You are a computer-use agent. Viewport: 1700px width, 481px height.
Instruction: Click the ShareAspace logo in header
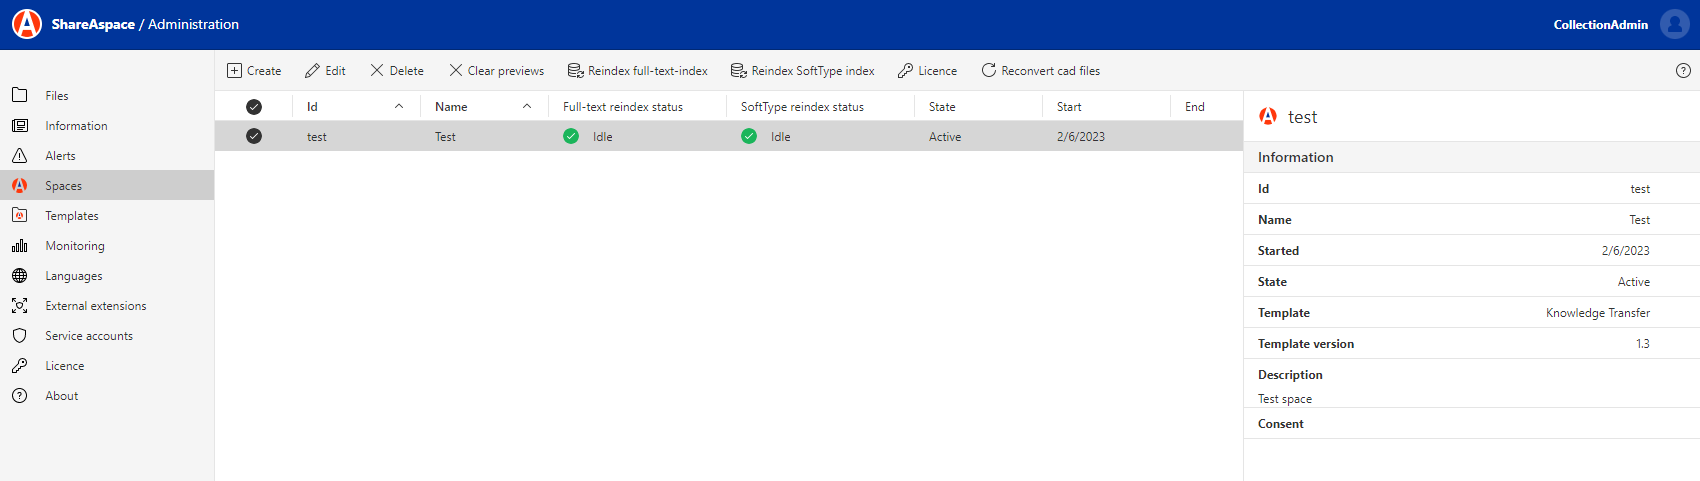tap(27, 24)
